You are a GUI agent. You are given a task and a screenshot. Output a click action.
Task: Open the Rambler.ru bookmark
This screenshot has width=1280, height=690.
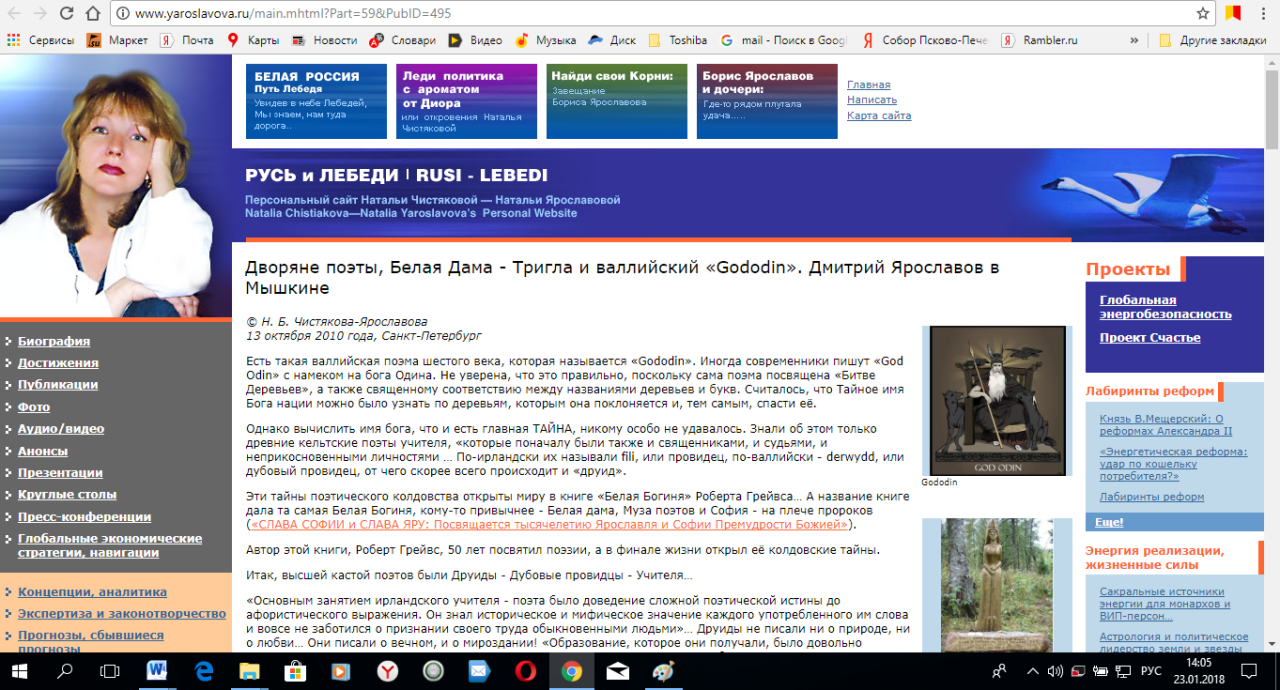pyautogui.click(x=1040, y=40)
